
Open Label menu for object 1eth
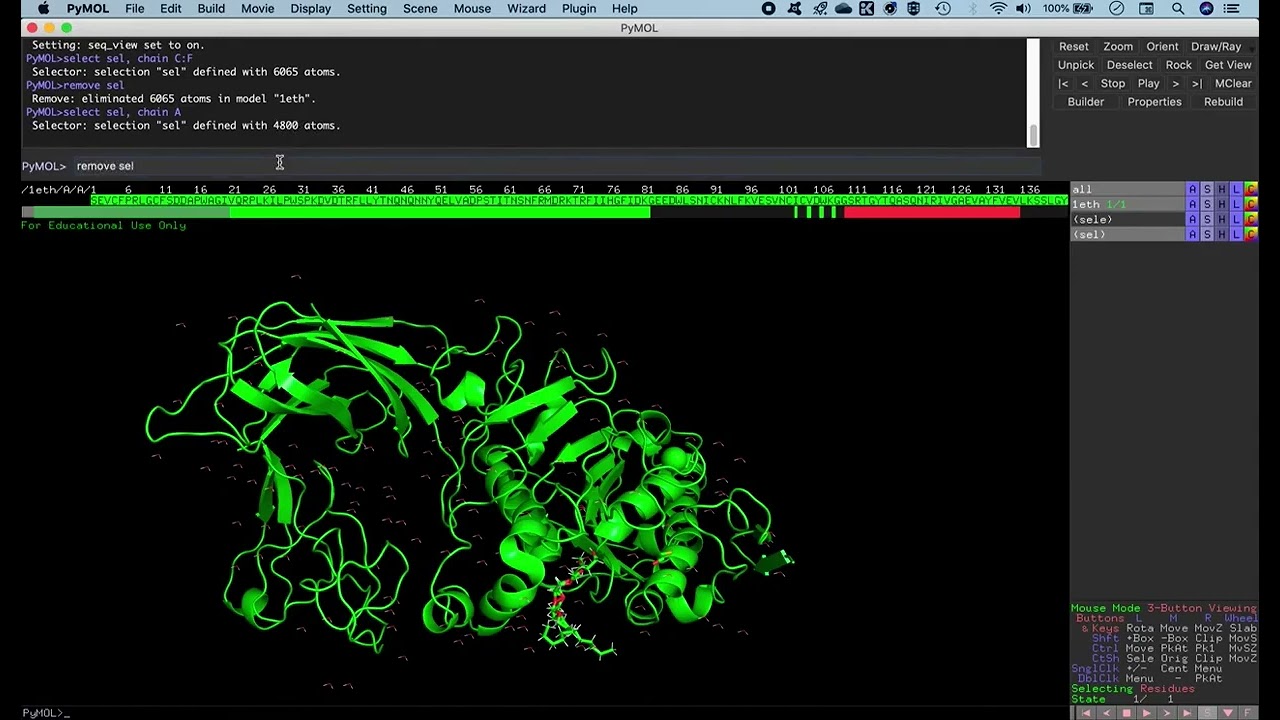(1236, 204)
